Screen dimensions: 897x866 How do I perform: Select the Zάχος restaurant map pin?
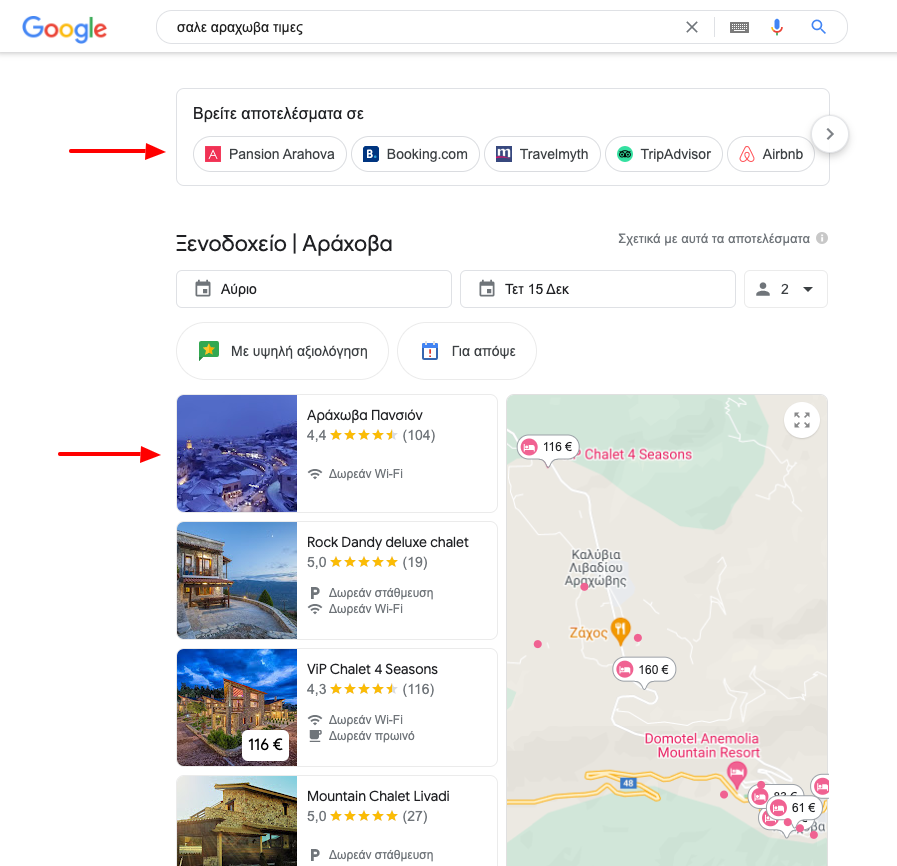(x=620, y=631)
